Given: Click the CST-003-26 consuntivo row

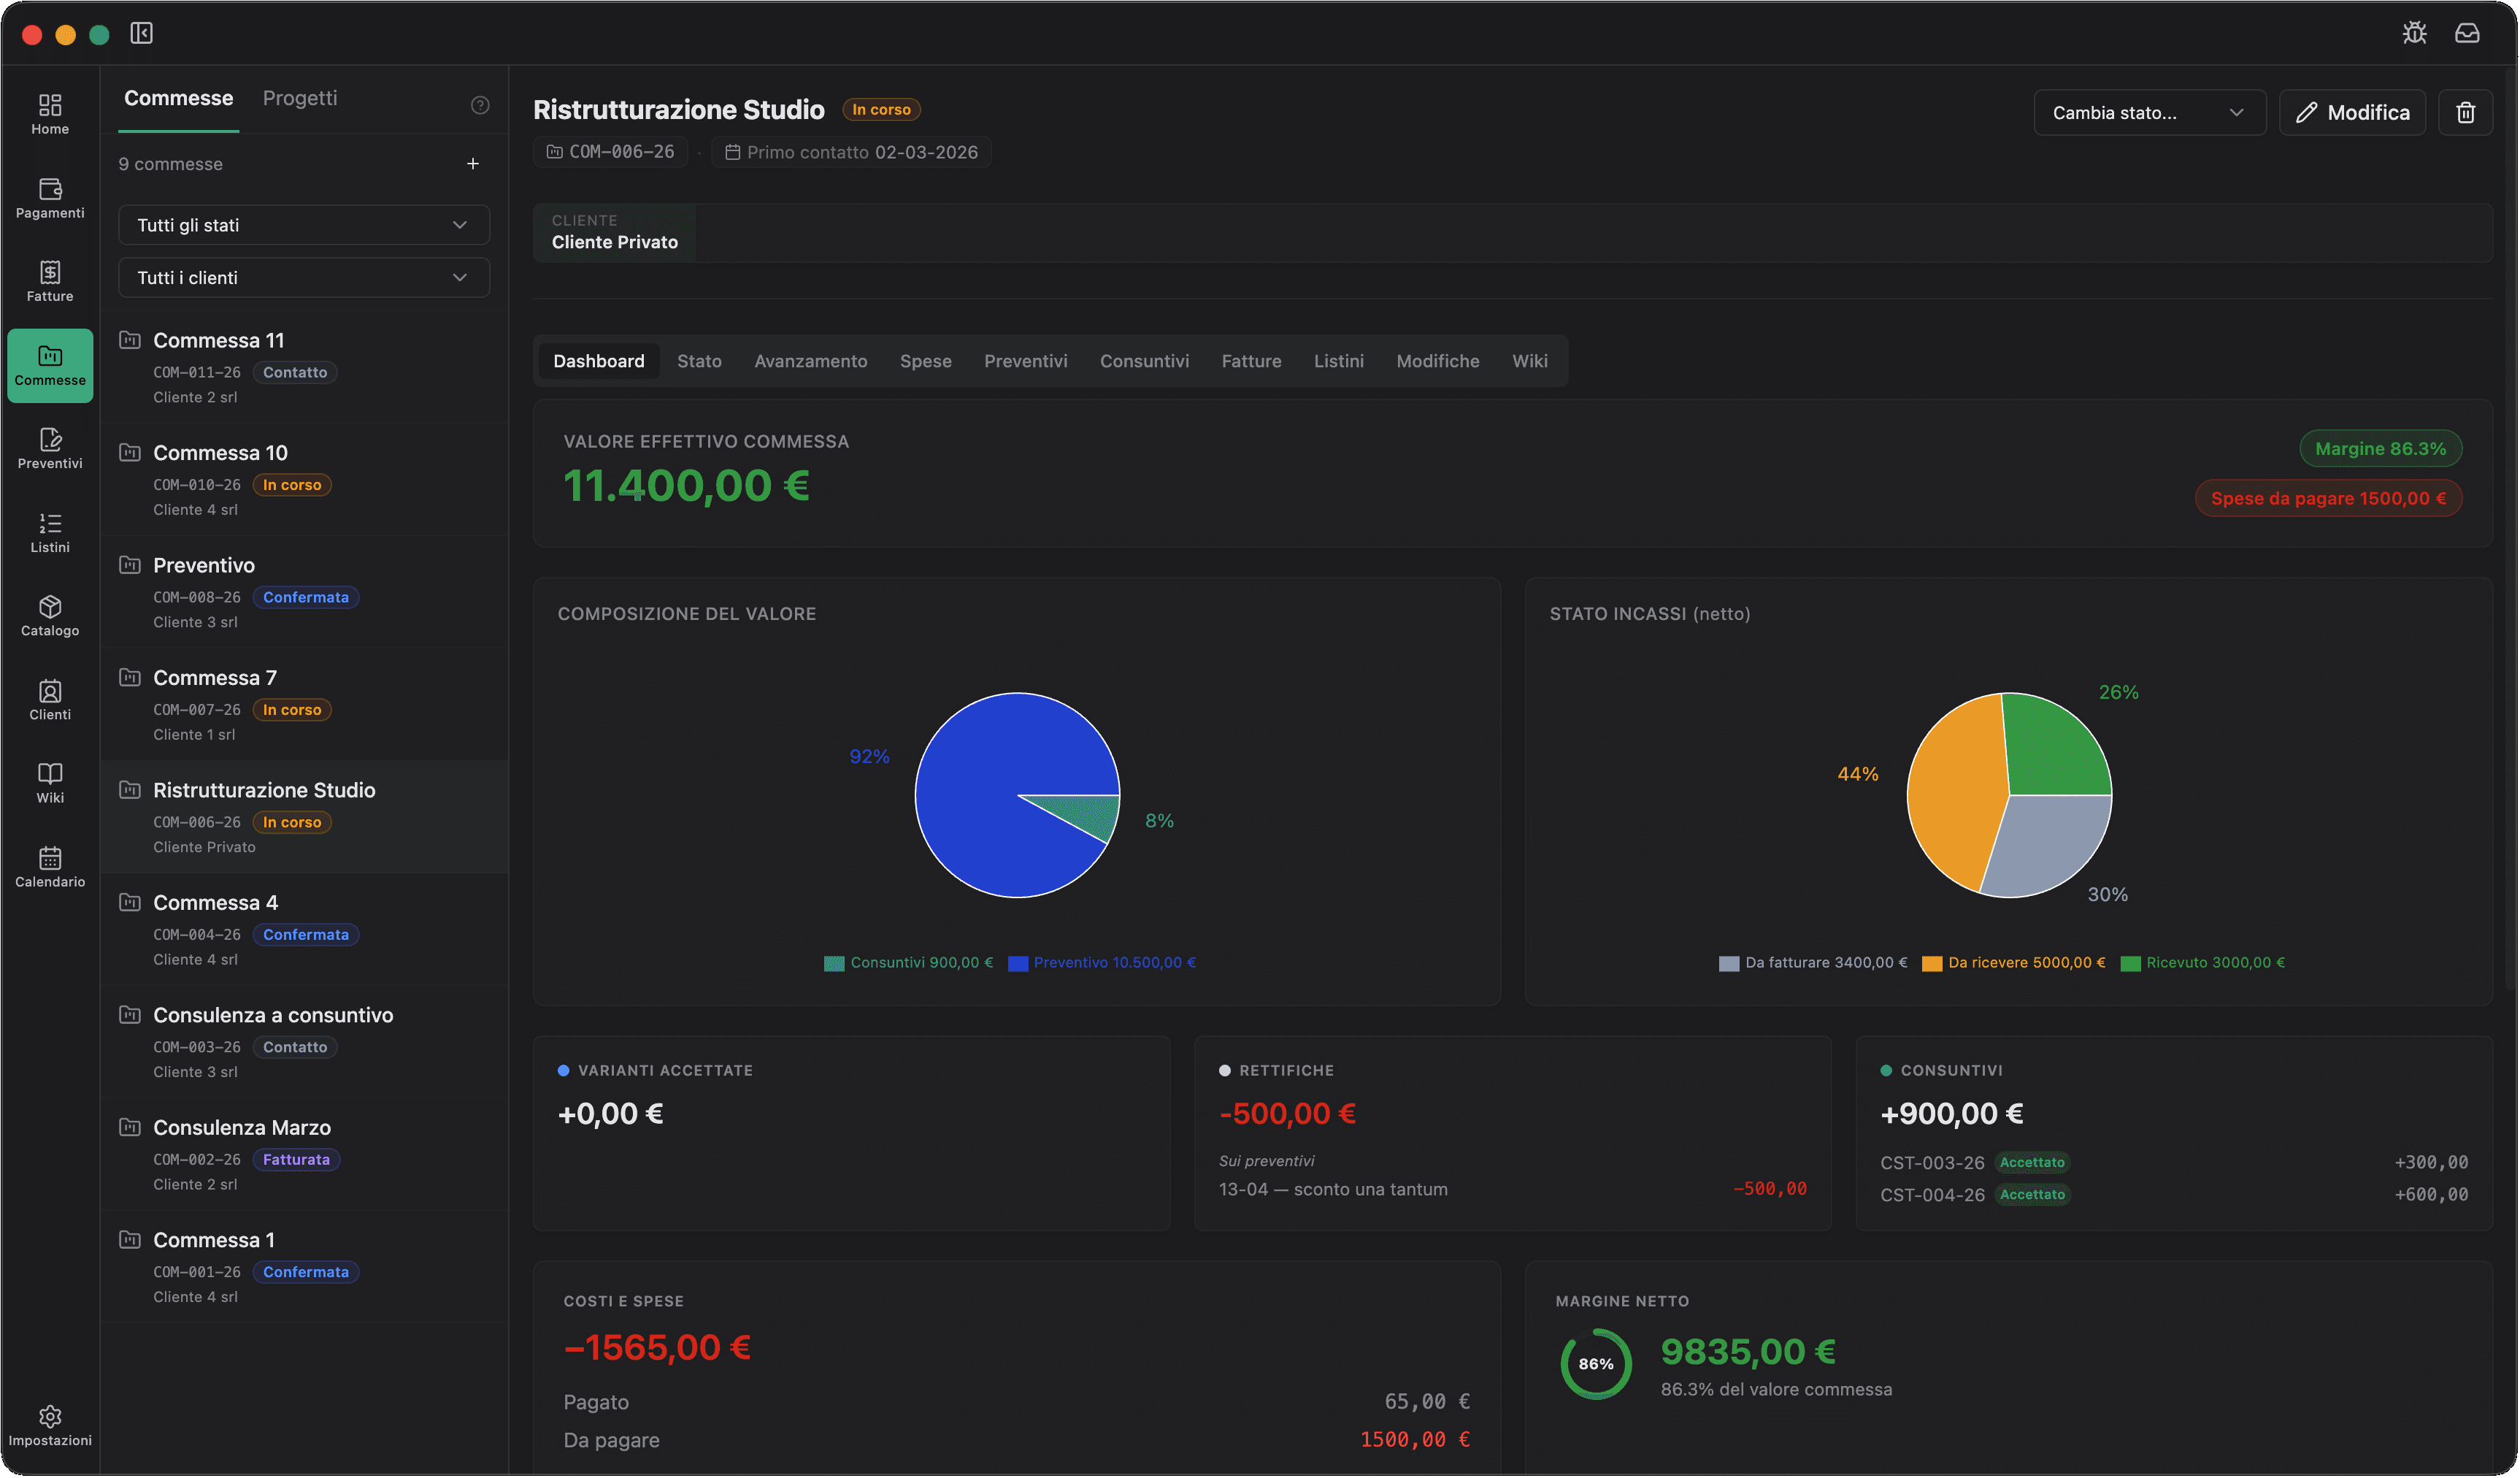Looking at the screenshot, I should pos(2174,1163).
